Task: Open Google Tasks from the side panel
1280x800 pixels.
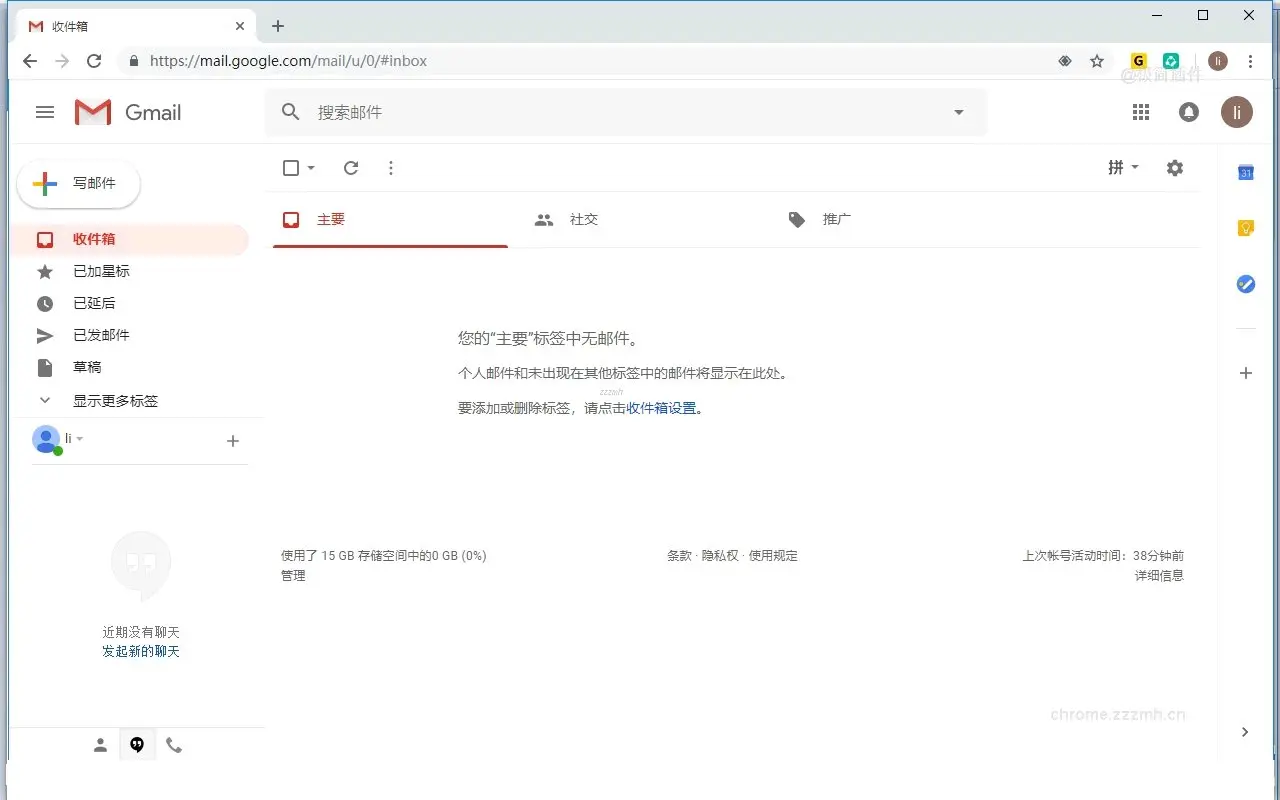Action: pos(1245,284)
